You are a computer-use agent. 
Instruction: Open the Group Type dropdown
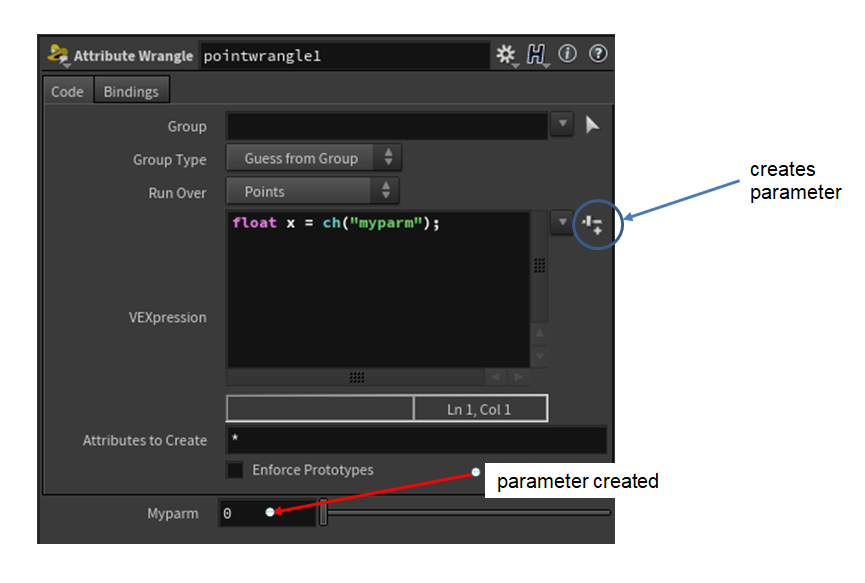pos(313,158)
